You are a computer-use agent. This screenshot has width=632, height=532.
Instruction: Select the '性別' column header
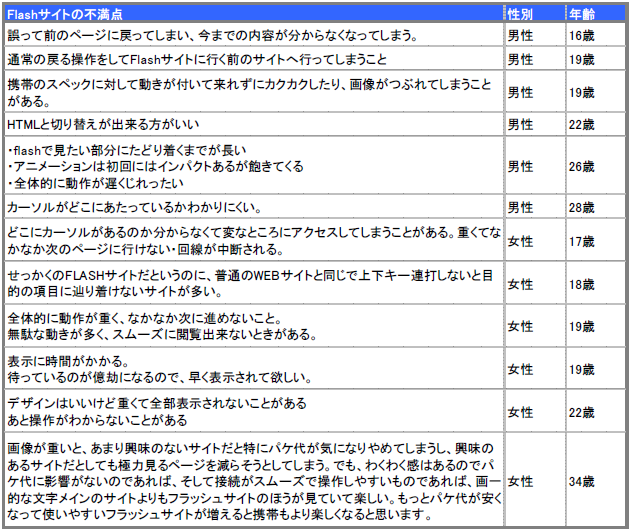click(523, 14)
